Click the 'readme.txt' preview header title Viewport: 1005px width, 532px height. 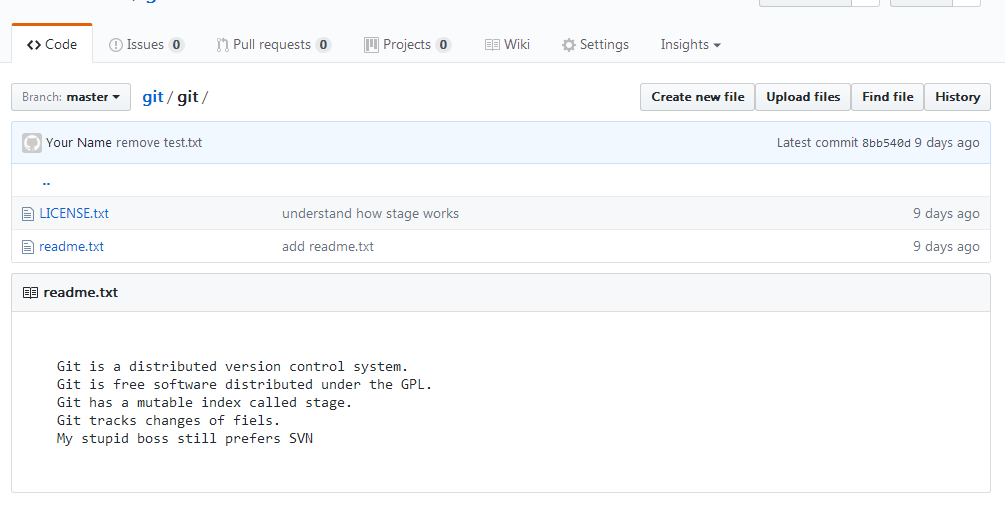[x=81, y=292]
